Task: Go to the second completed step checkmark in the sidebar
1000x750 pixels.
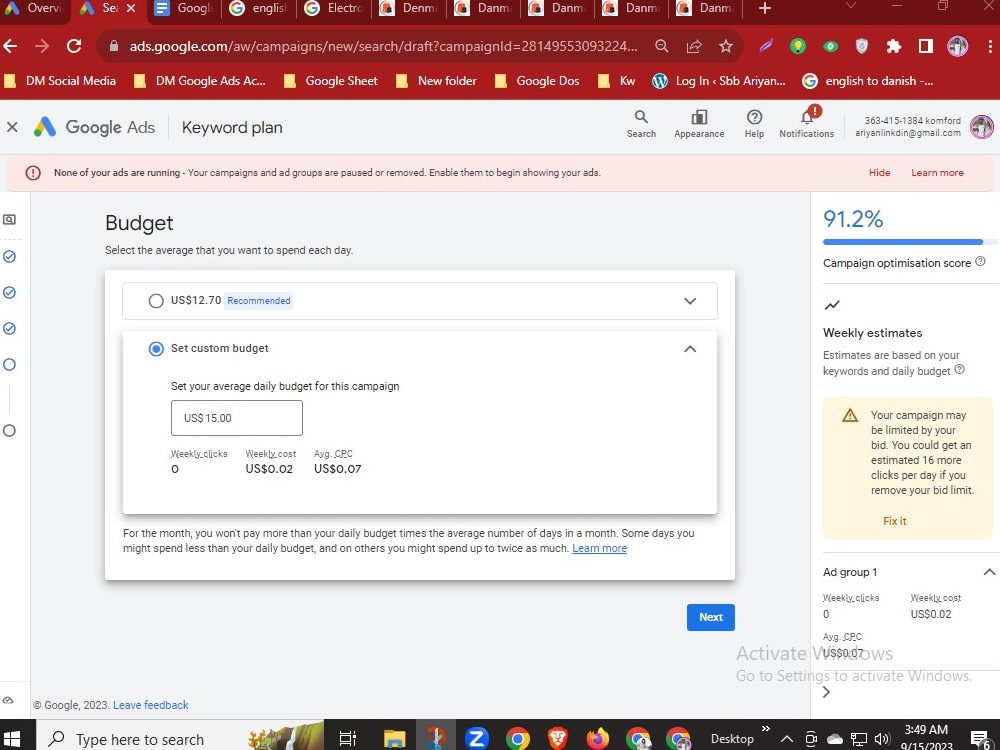Action: click(x=9, y=292)
